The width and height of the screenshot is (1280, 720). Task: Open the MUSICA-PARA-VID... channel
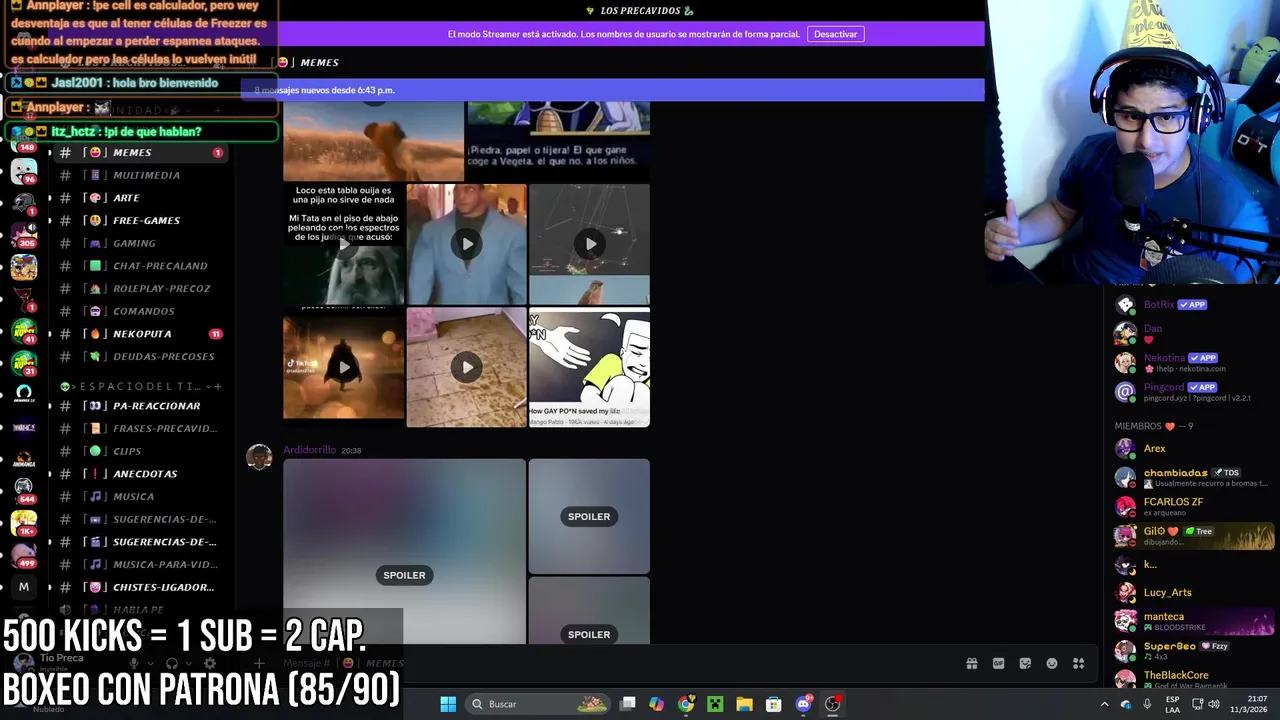(140, 564)
